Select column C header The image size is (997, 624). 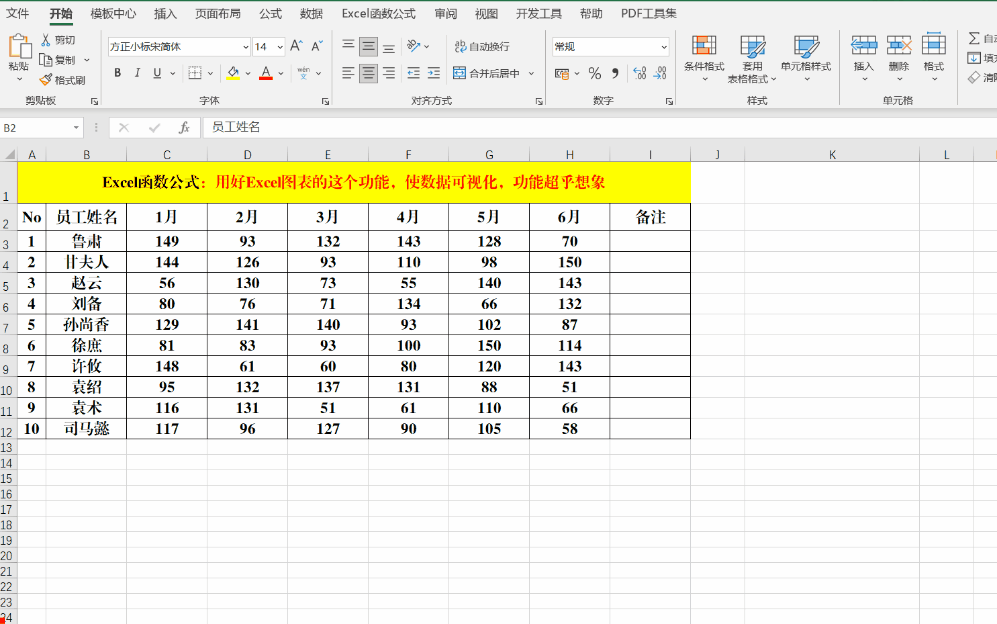167,155
